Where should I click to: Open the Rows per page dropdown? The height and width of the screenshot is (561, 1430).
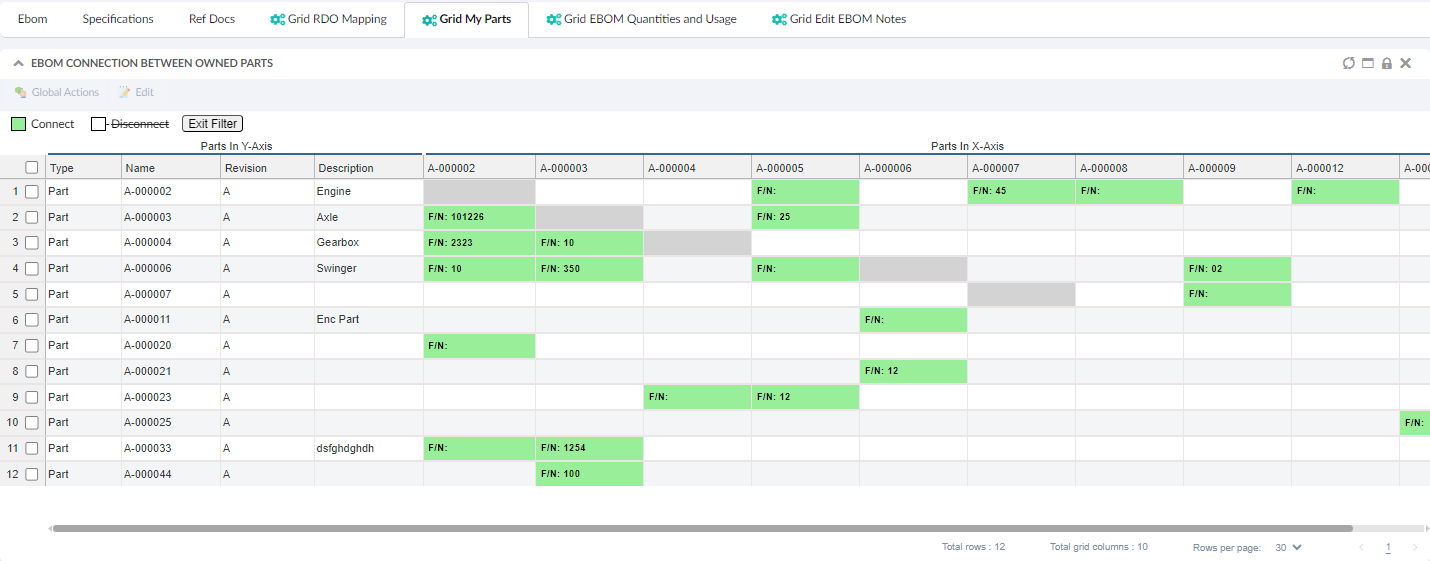click(x=1288, y=547)
